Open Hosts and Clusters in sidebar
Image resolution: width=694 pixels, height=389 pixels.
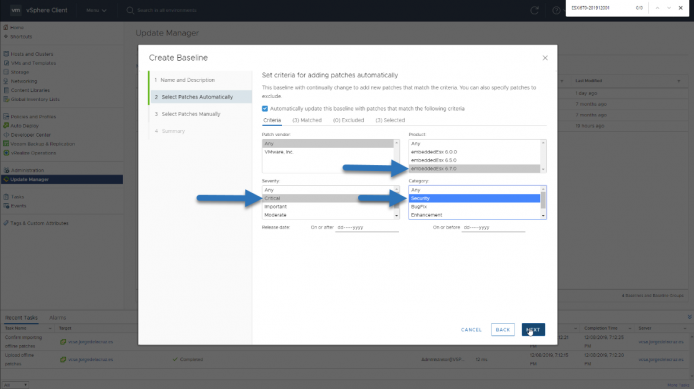pos(31,54)
